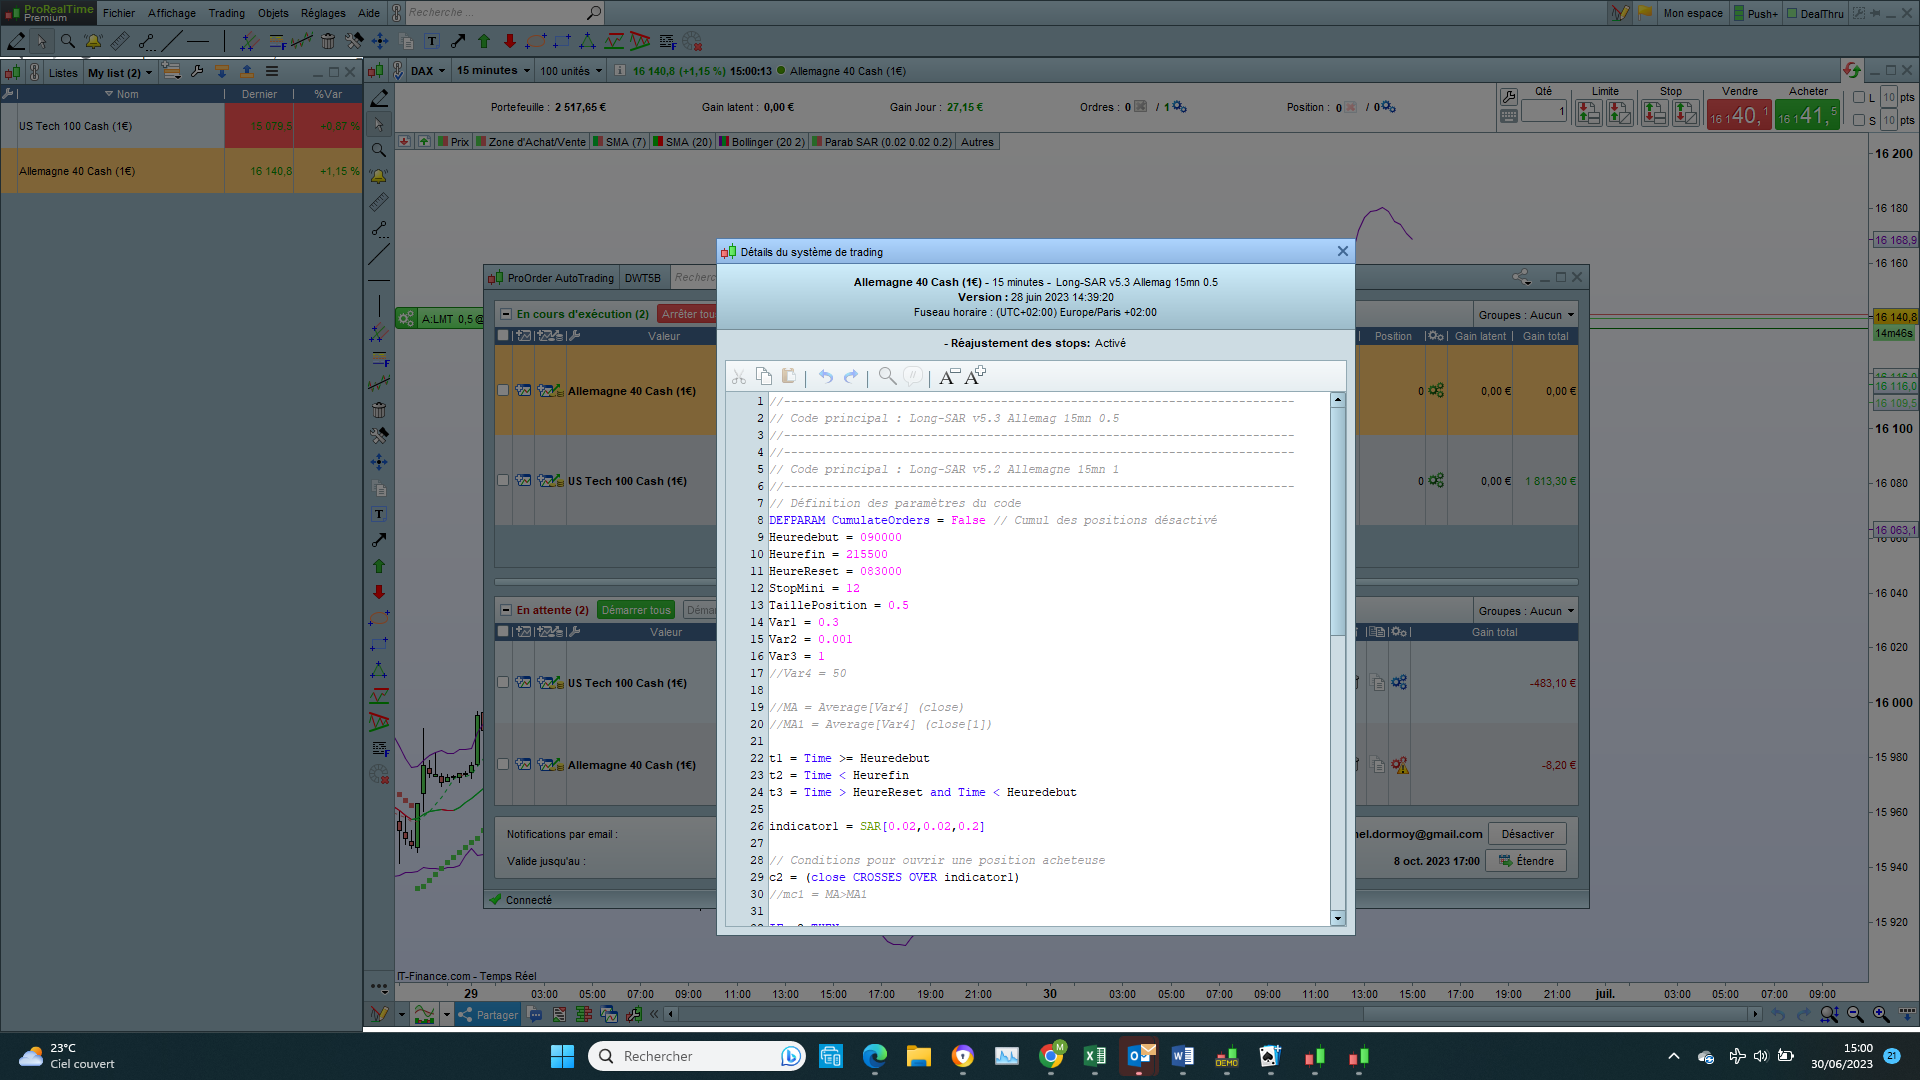Open the Trading menu
1920x1080 pixels.
click(x=226, y=13)
